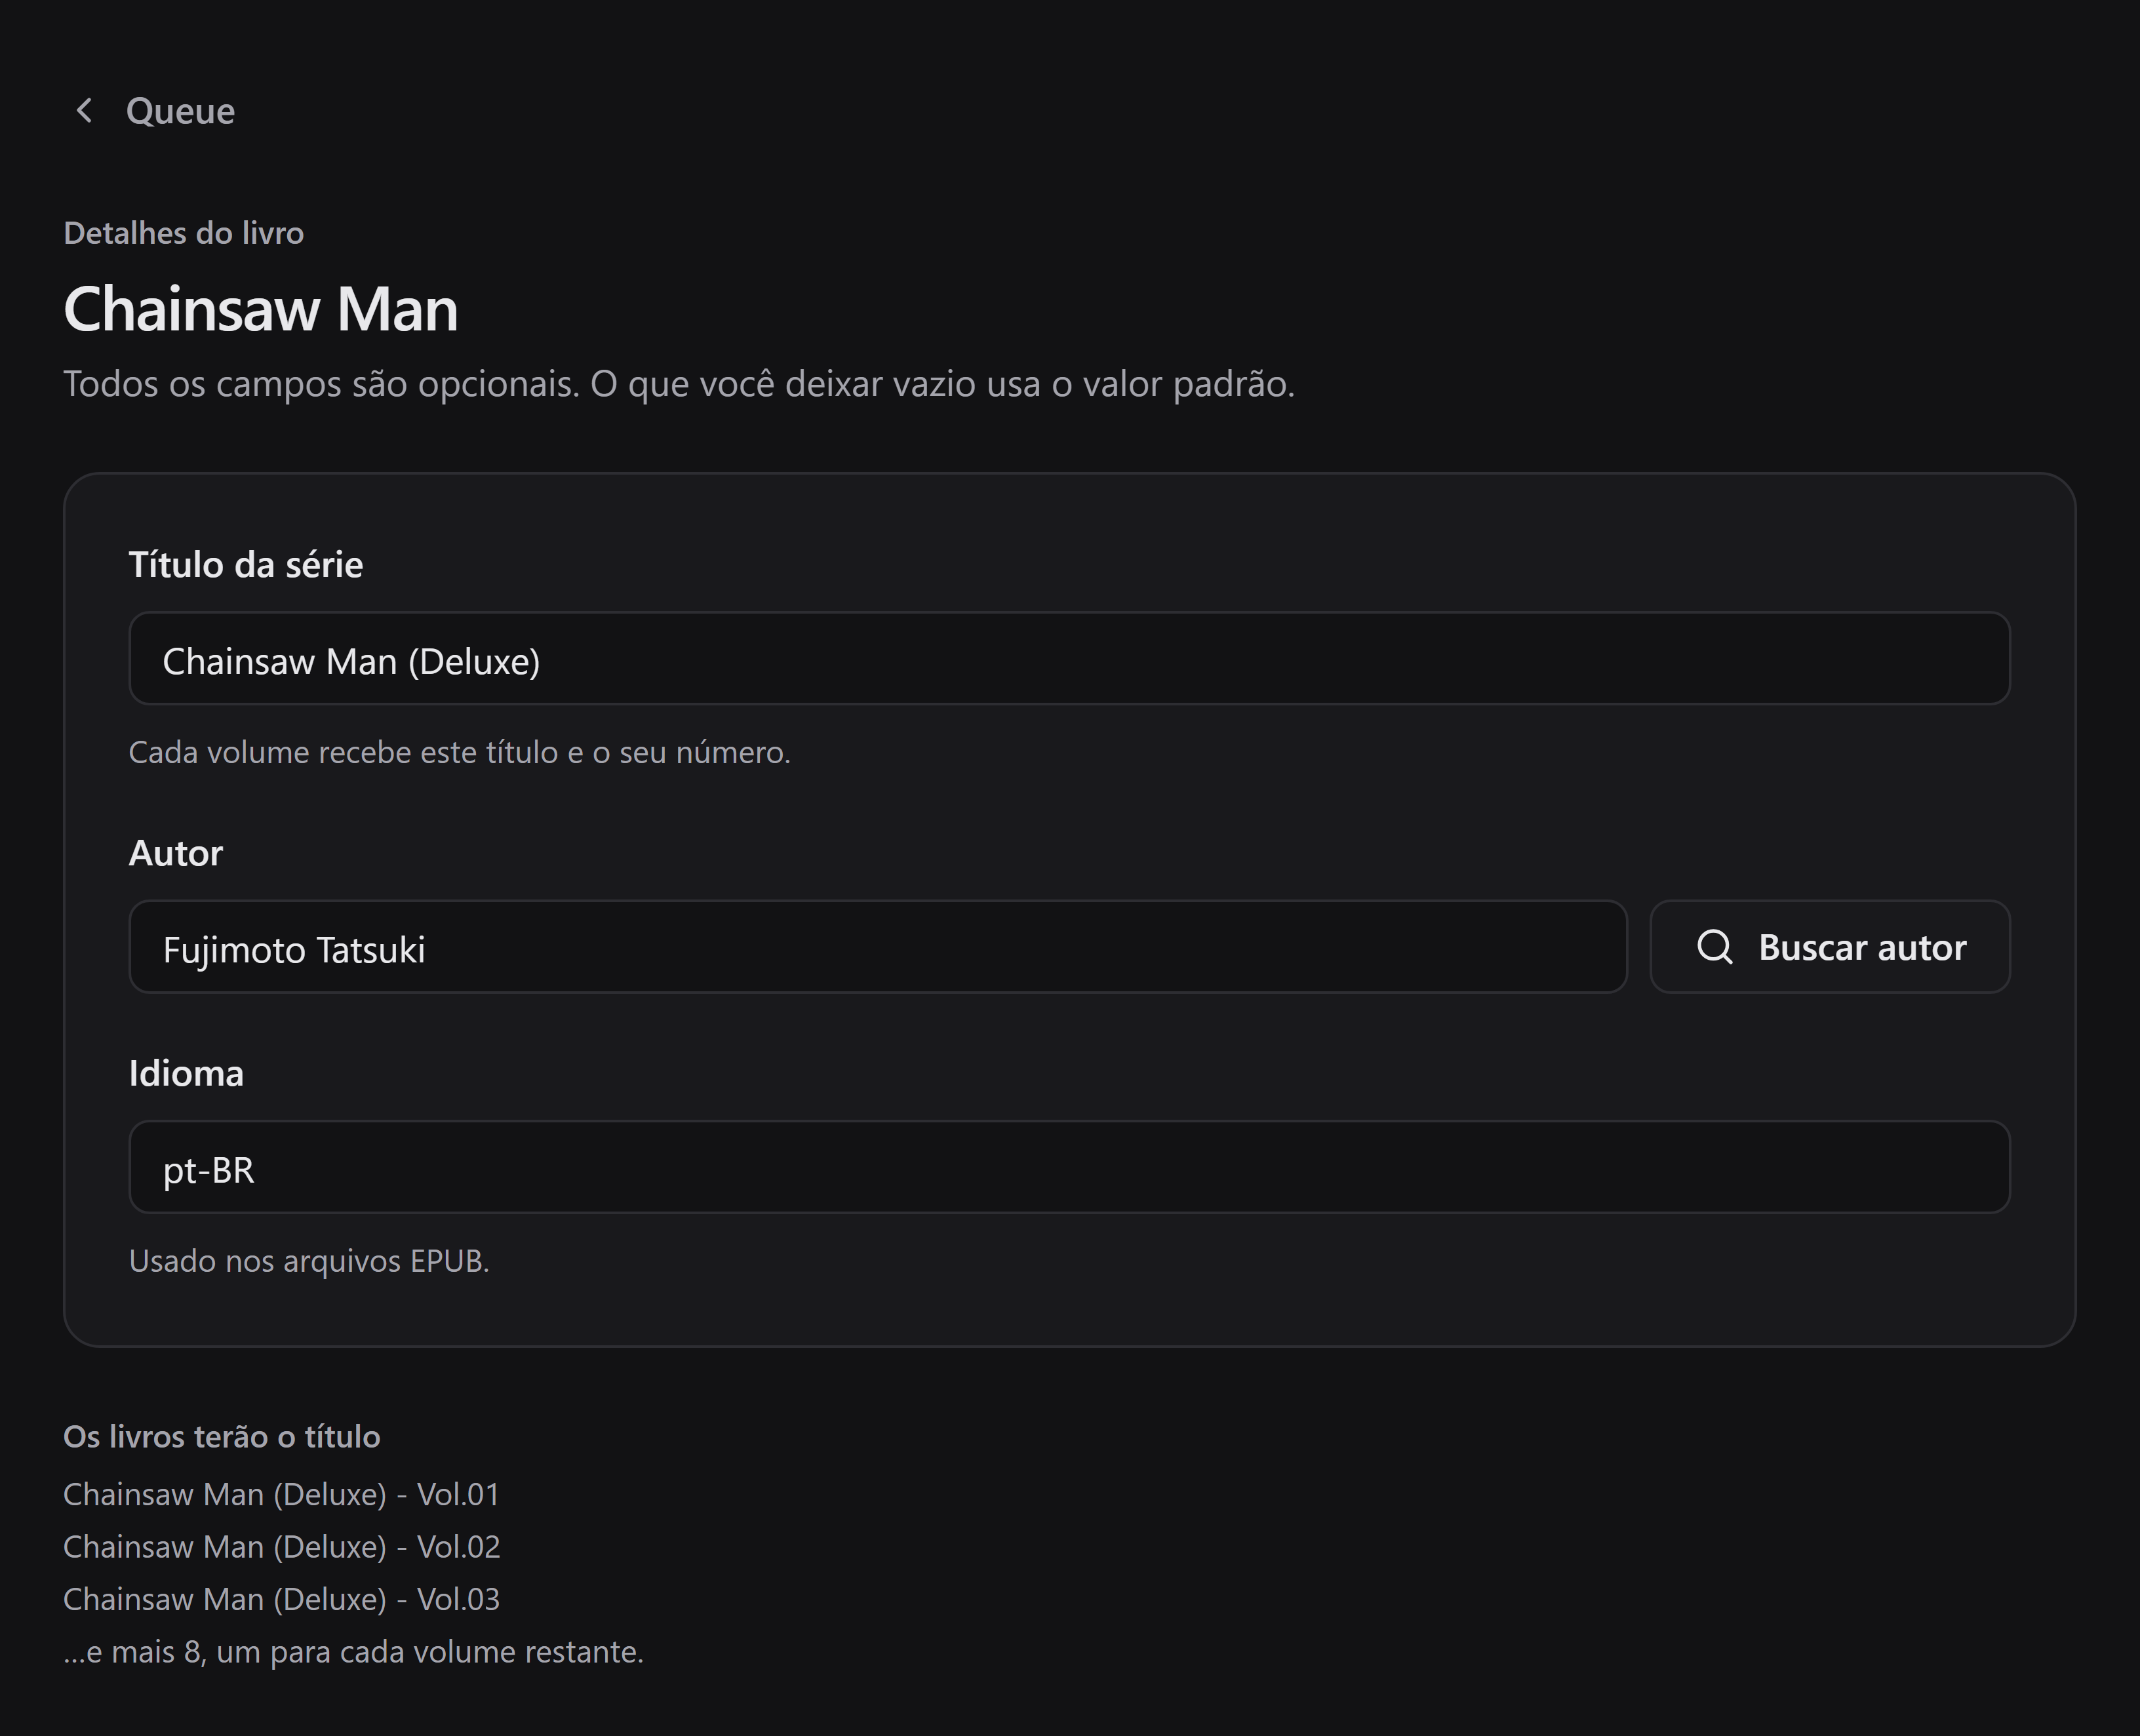Click the Chainsaw Man page heading
Viewport: 2140px width, 1736px height.
pyautogui.click(x=261, y=309)
